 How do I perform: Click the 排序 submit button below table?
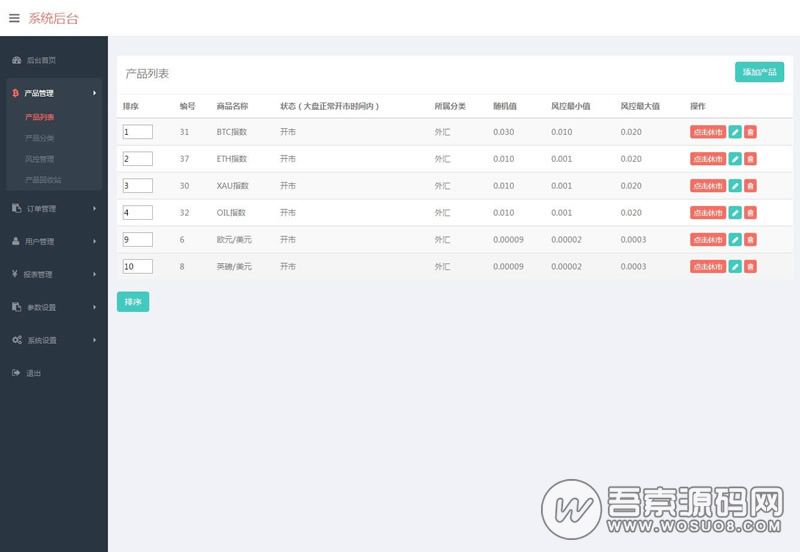click(x=133, y=302)
